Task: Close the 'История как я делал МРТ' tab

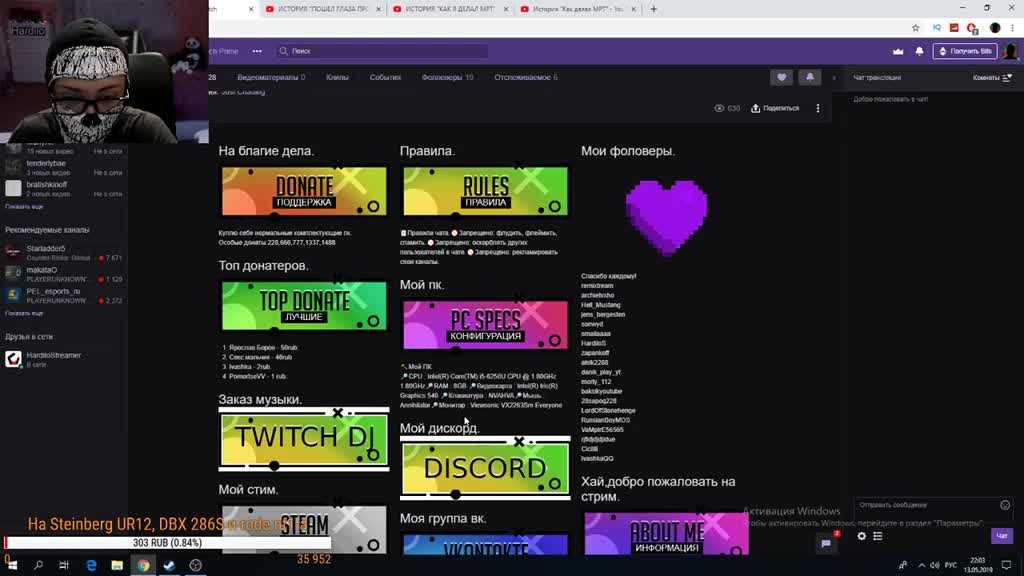Action: [505, 9]
